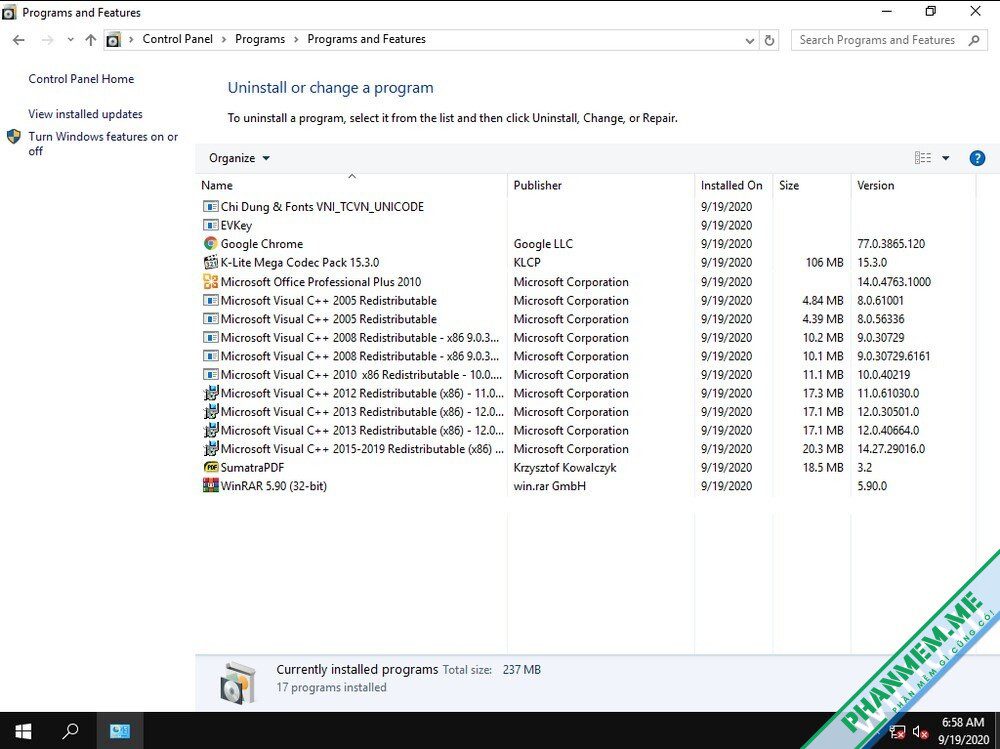Screen dimensions: 1000x749
Task: Click the EVKey program icon
Action: 210,225
